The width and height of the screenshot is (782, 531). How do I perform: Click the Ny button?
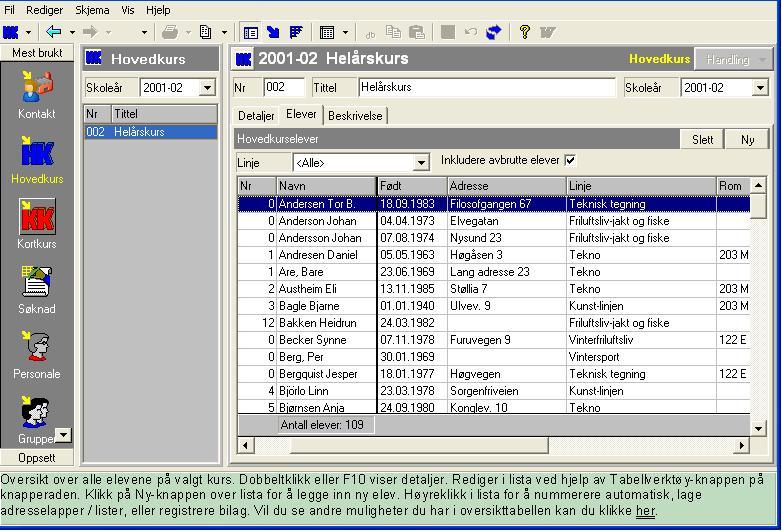pyautogui.click(x=747, y=140)
